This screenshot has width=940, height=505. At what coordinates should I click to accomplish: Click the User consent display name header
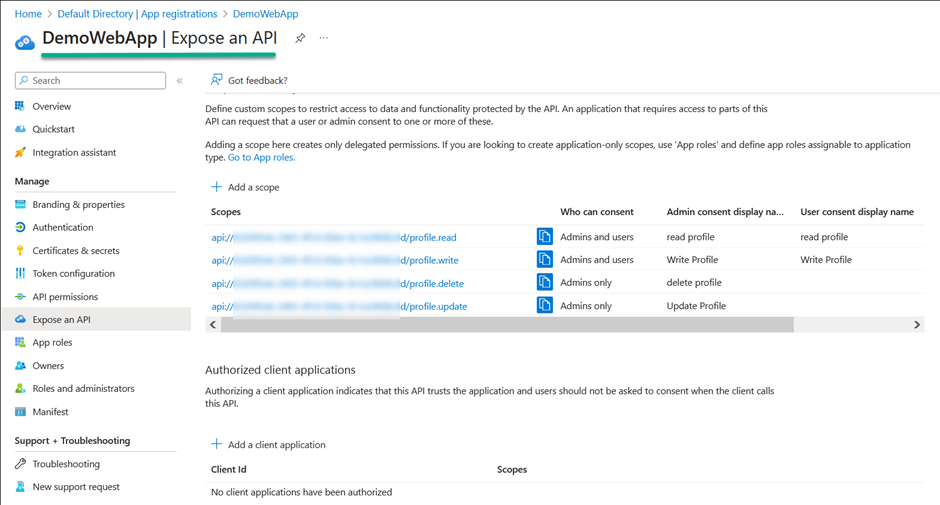(x=857, y=212)
